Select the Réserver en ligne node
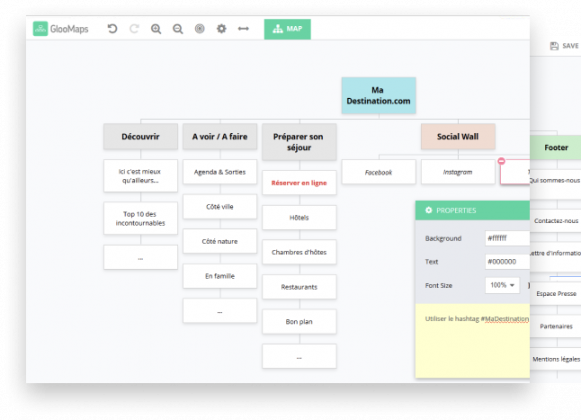 pyautogui.click(x=299, y=183)
